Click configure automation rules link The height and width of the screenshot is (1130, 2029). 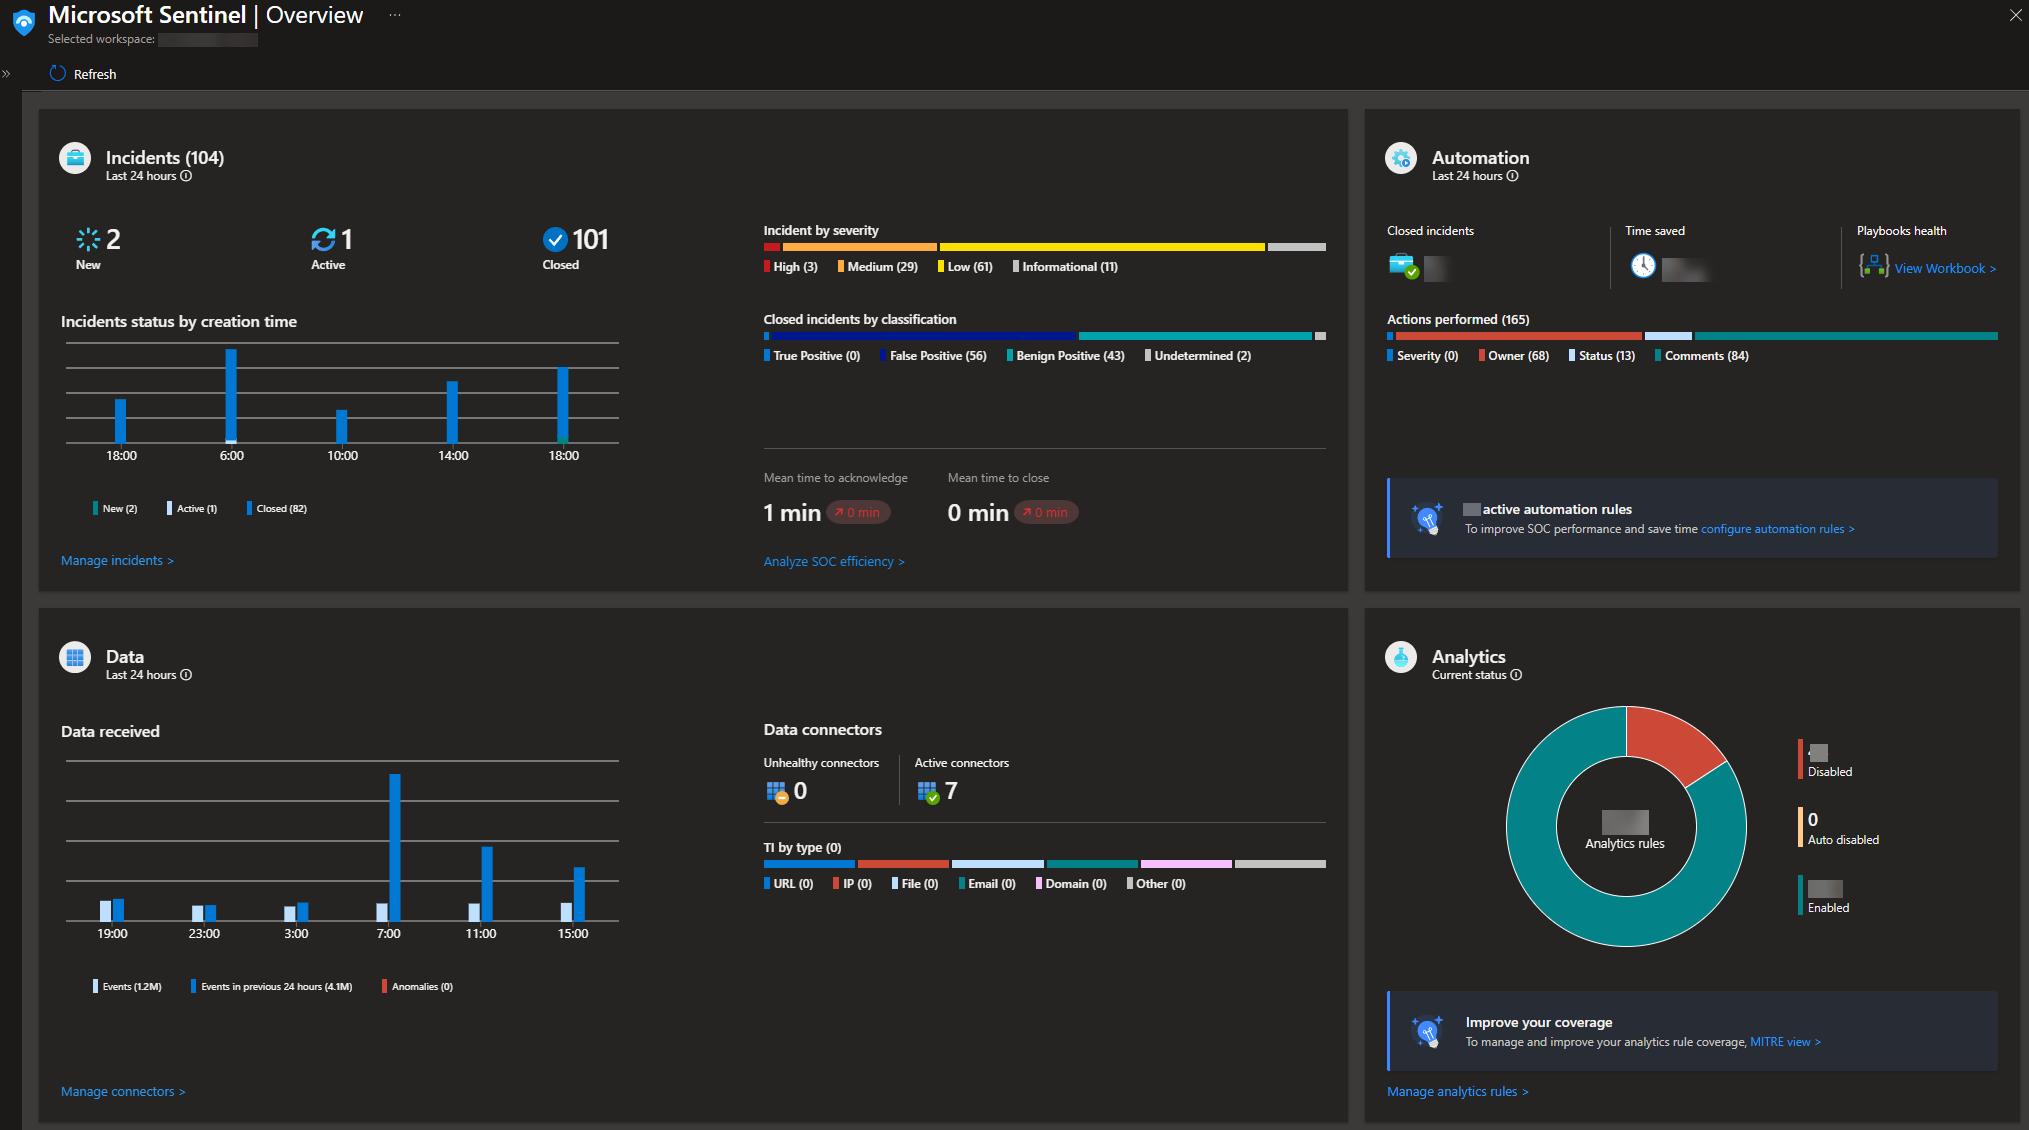point(1777,529)
